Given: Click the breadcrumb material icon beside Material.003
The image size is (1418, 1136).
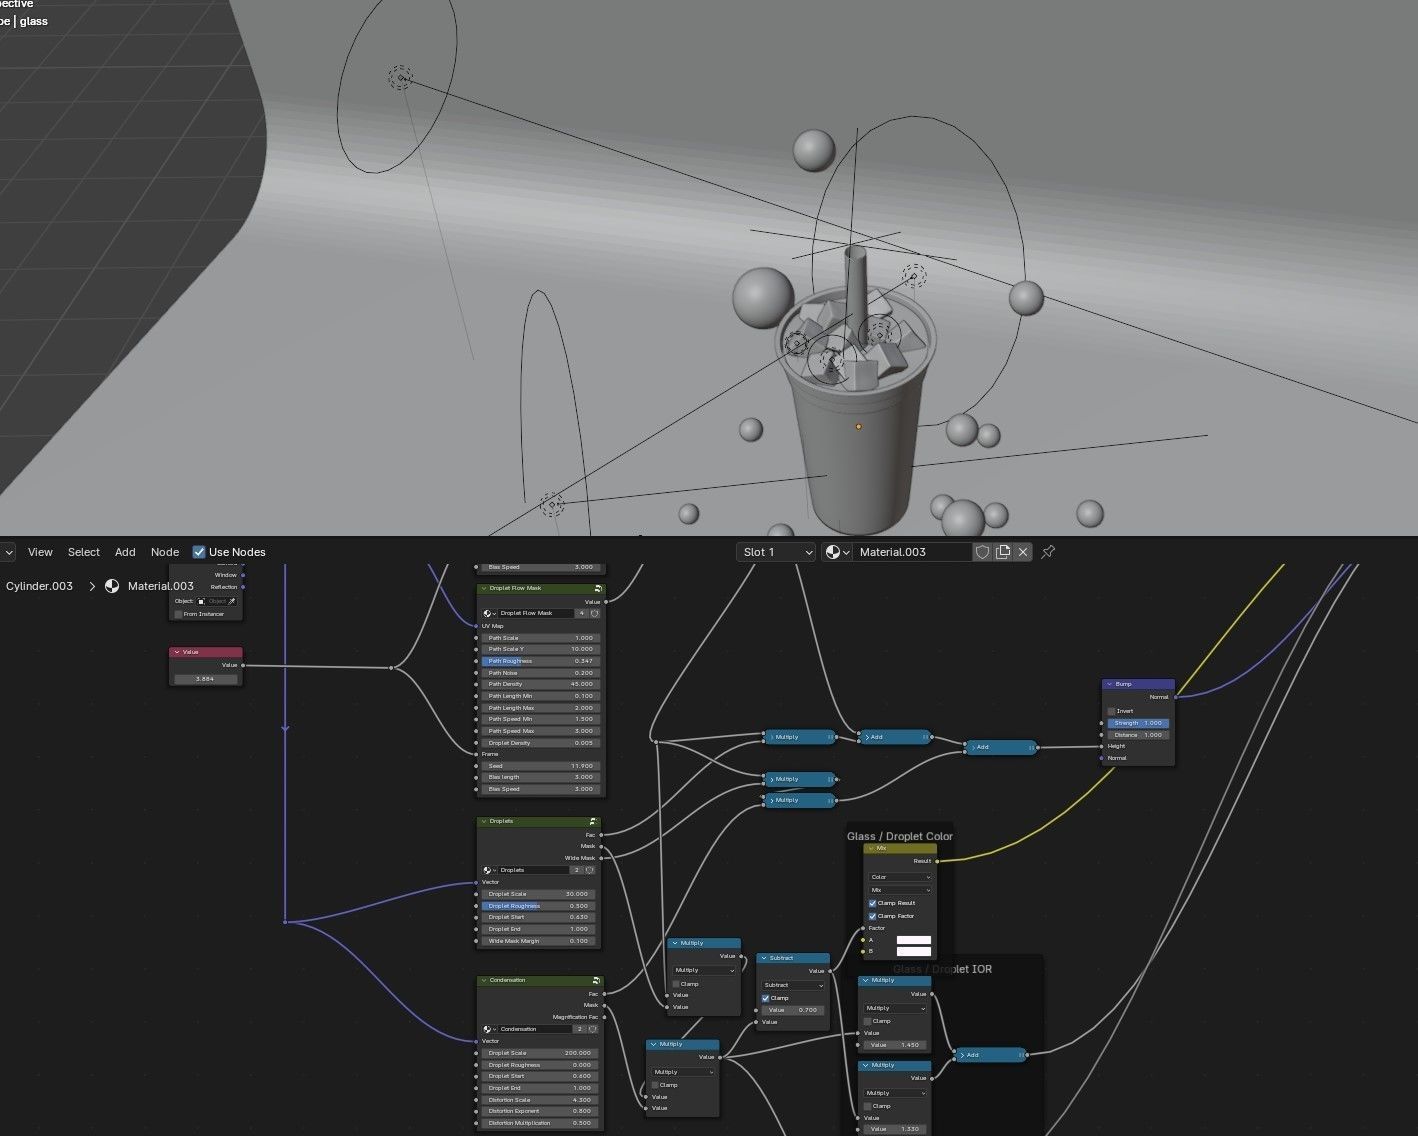Looking at the screenshot, I should (112, 586).
